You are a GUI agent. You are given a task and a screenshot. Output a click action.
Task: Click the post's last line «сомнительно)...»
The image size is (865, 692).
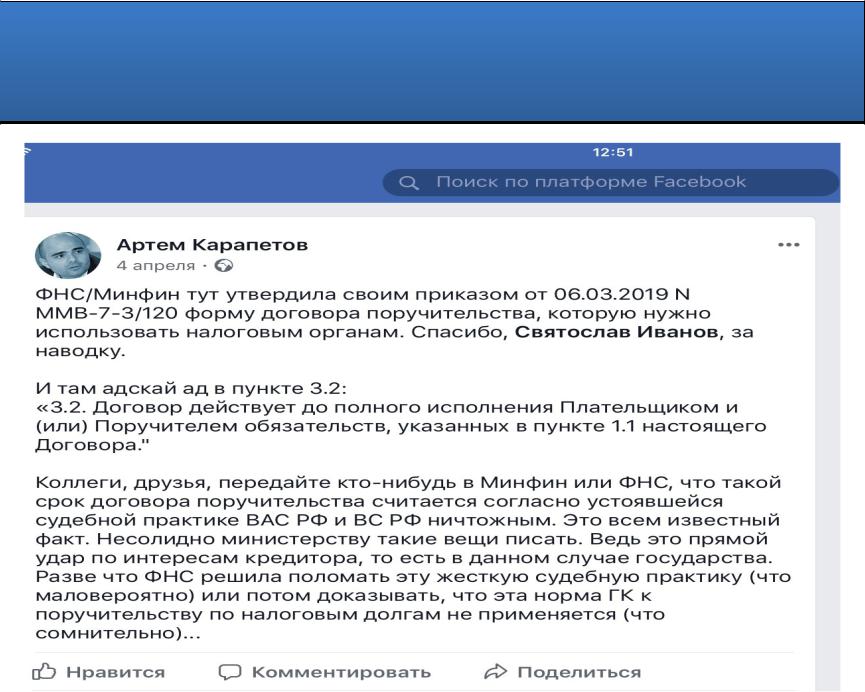pyautogui.click(x=118, y=633)
